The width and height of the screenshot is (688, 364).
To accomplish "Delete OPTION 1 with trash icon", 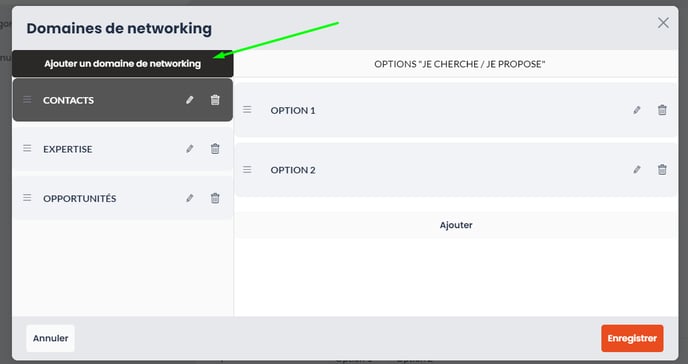I will point(662,110).
